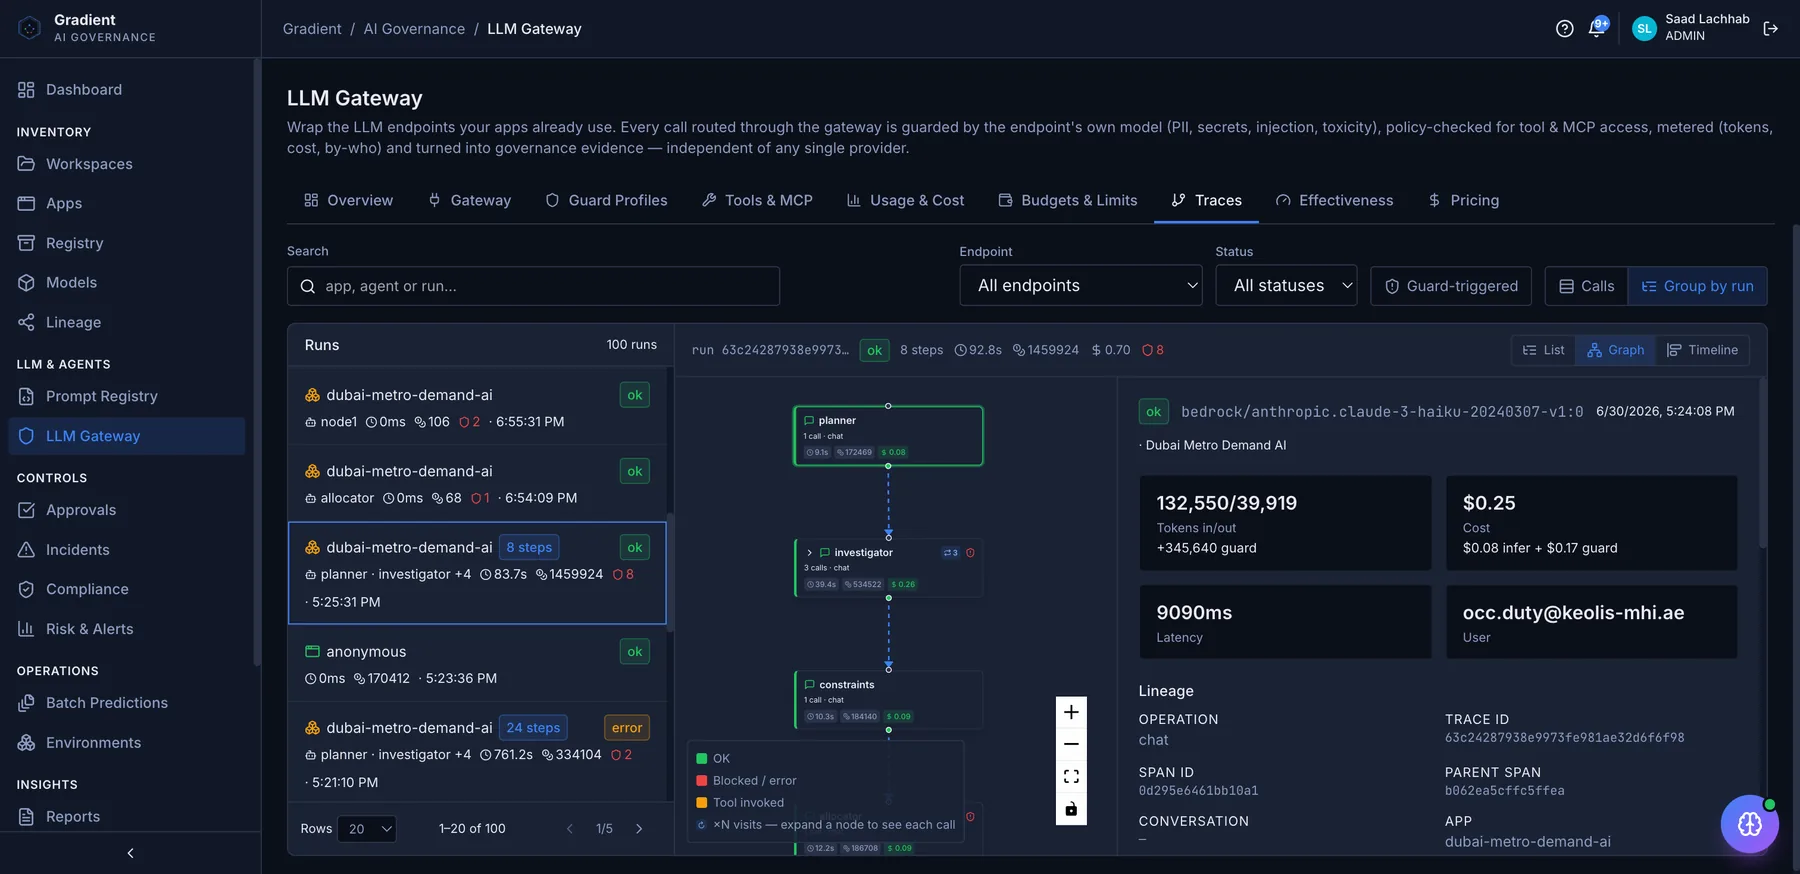Select the LLM Gateway sidebar item
The width and height of the screenshot is (1800, 874).
(x=127, y=436)
